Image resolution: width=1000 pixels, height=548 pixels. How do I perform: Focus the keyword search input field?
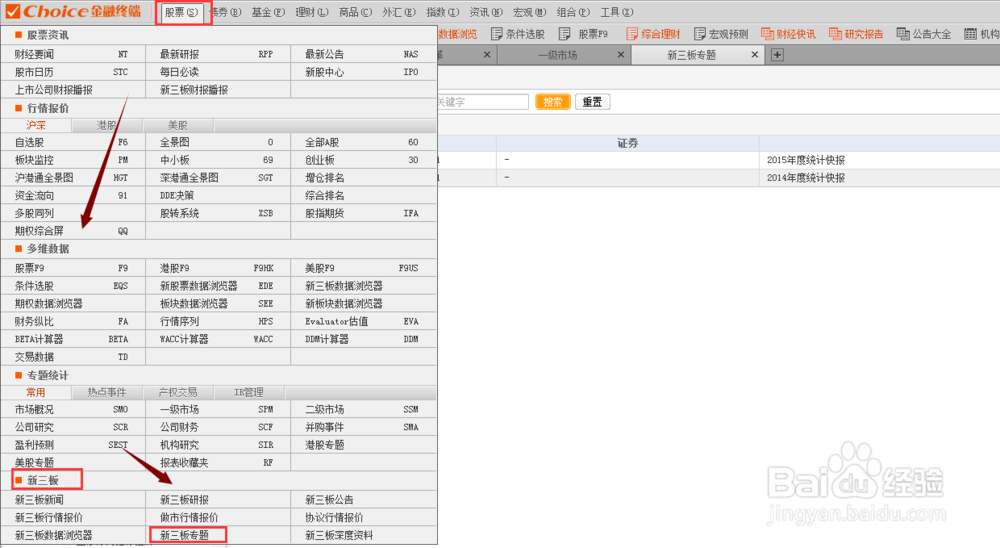(x=483, y=102)
